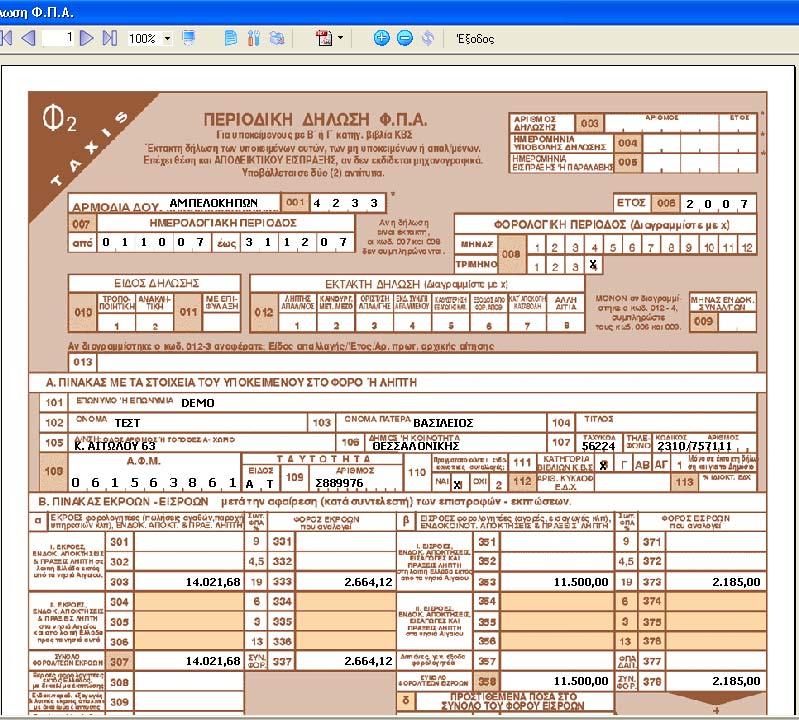The width and height of the screenshot is (799, 720).
Task: Export the report to PDF
Action: pos(324,38)
